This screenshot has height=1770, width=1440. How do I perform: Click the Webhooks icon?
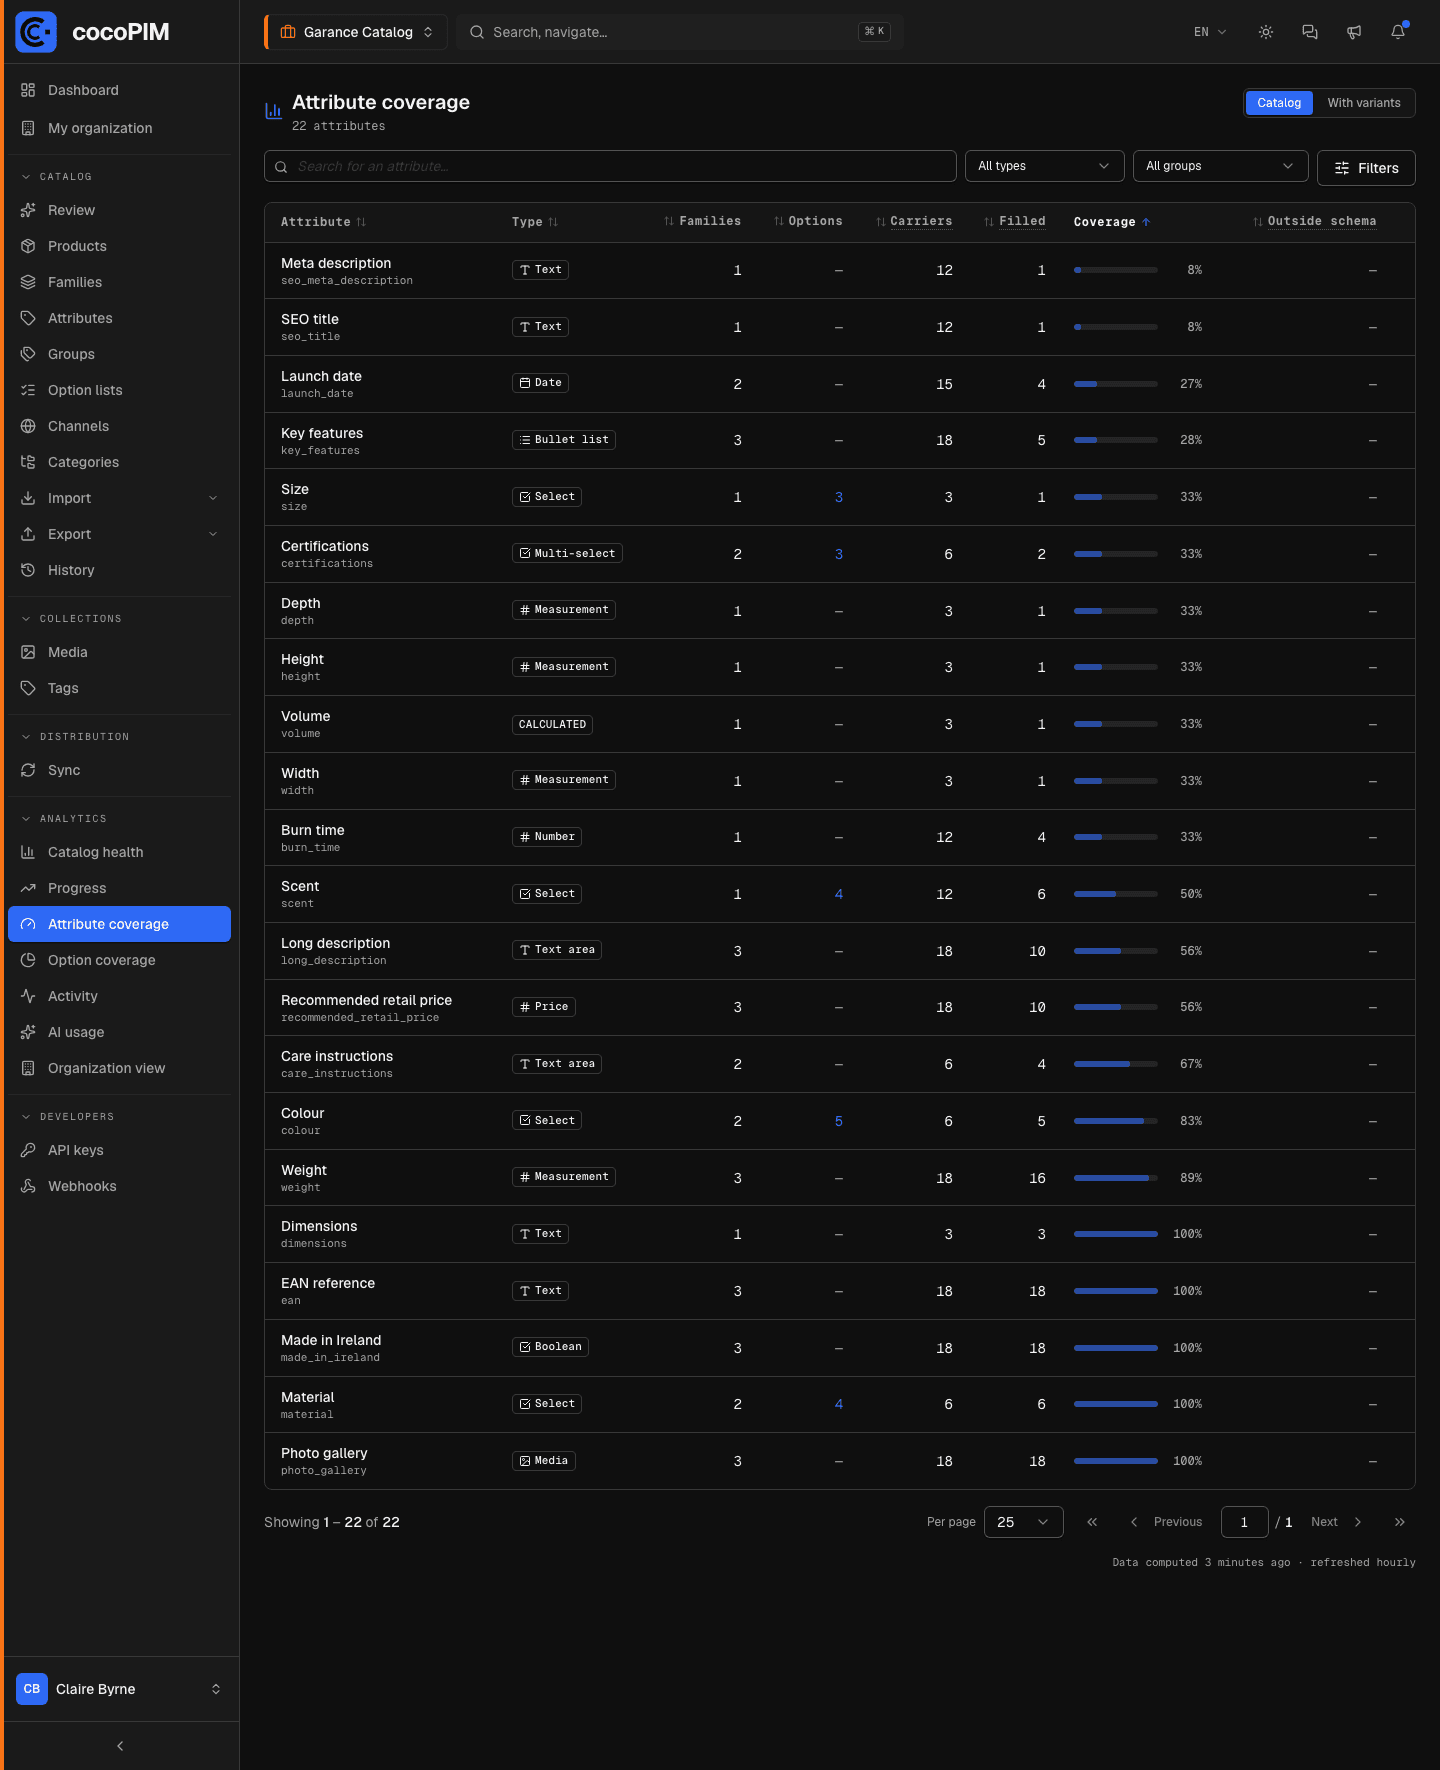(x=28, y=1186)
